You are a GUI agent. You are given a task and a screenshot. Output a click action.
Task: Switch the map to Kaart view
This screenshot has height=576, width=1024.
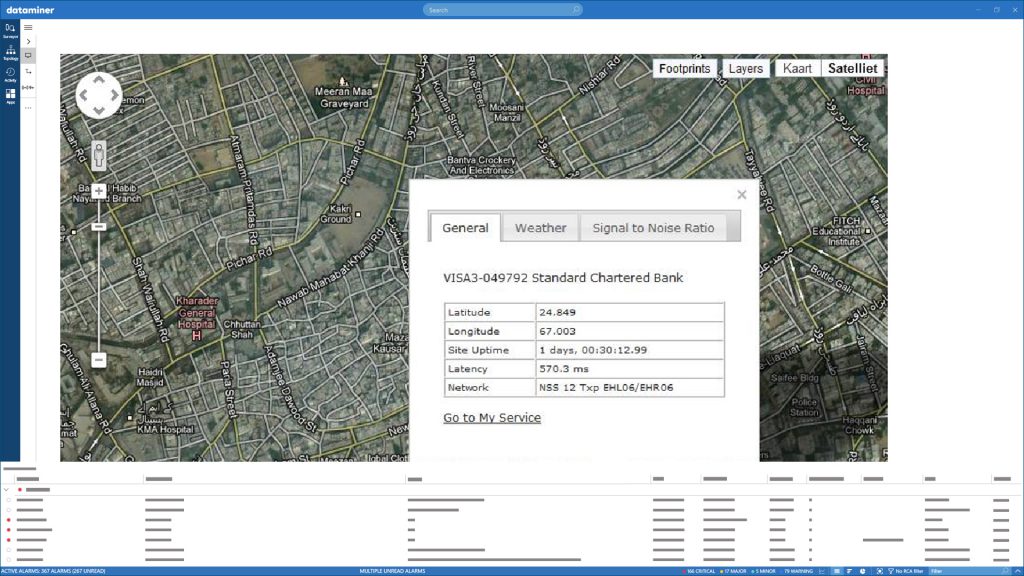pos(797,69)
